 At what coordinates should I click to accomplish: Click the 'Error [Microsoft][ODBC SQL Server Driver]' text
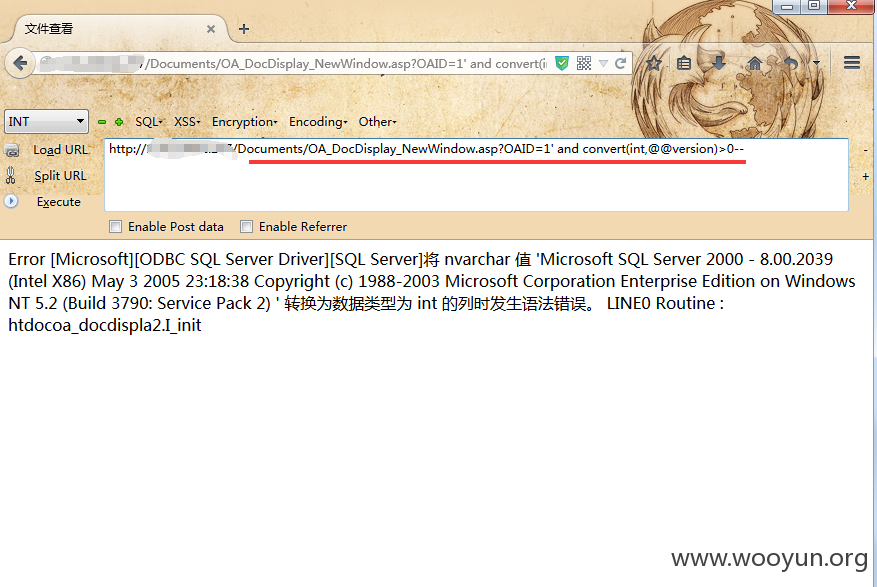pos(168,259)
